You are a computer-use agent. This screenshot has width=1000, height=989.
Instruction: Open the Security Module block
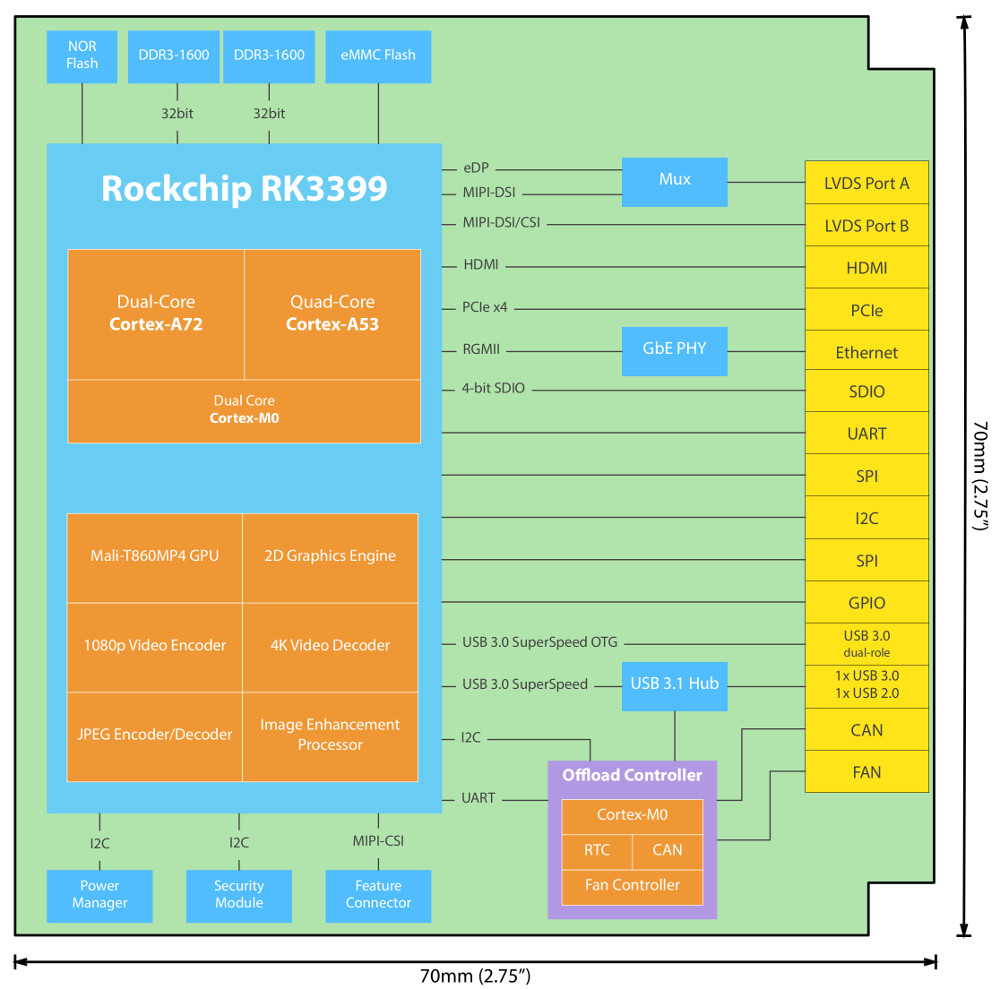[x=238, y=896]
